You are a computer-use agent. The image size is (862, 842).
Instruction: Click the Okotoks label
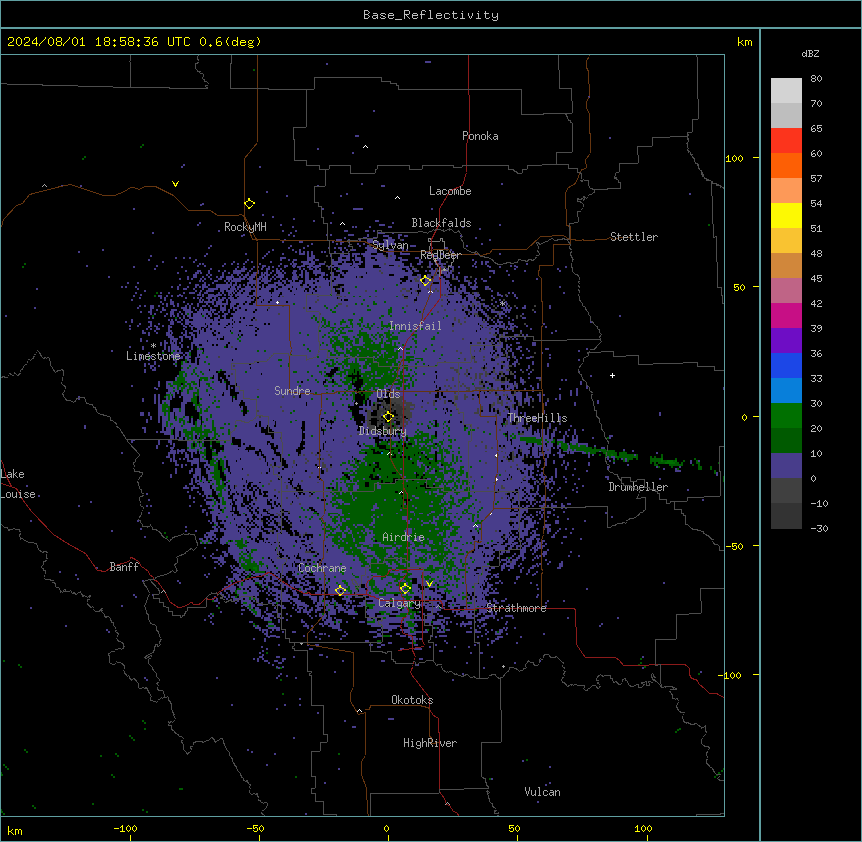pos(412,700)
